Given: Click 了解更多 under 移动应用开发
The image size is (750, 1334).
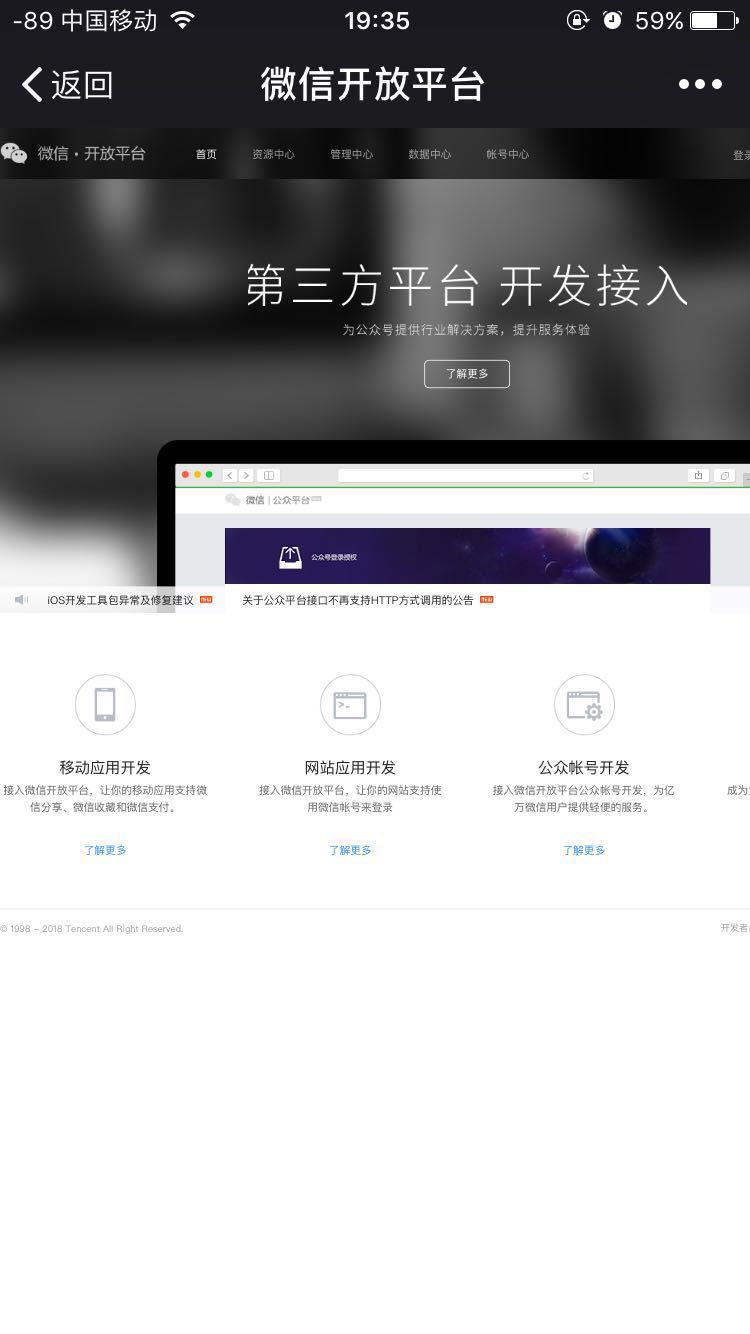Looking at the screenshot, I should tap(105, 850).
